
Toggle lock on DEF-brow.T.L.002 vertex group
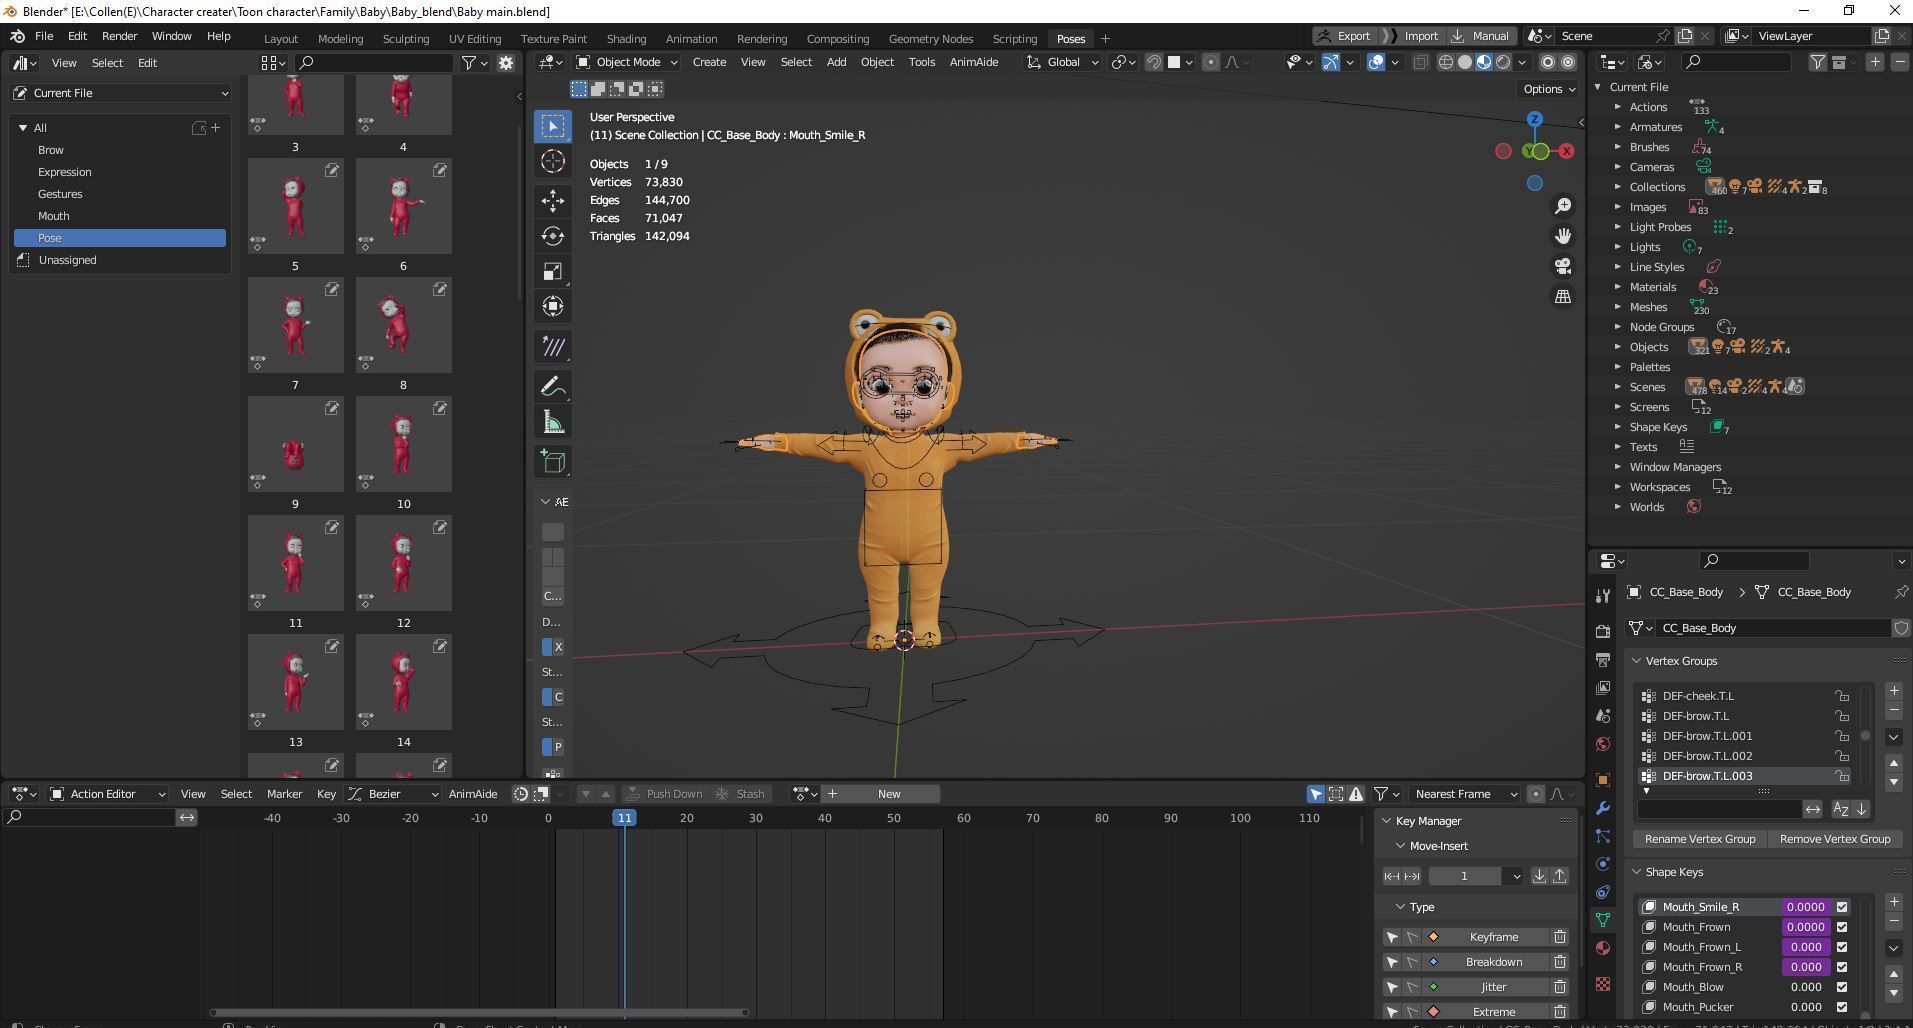coord(1841,756)
